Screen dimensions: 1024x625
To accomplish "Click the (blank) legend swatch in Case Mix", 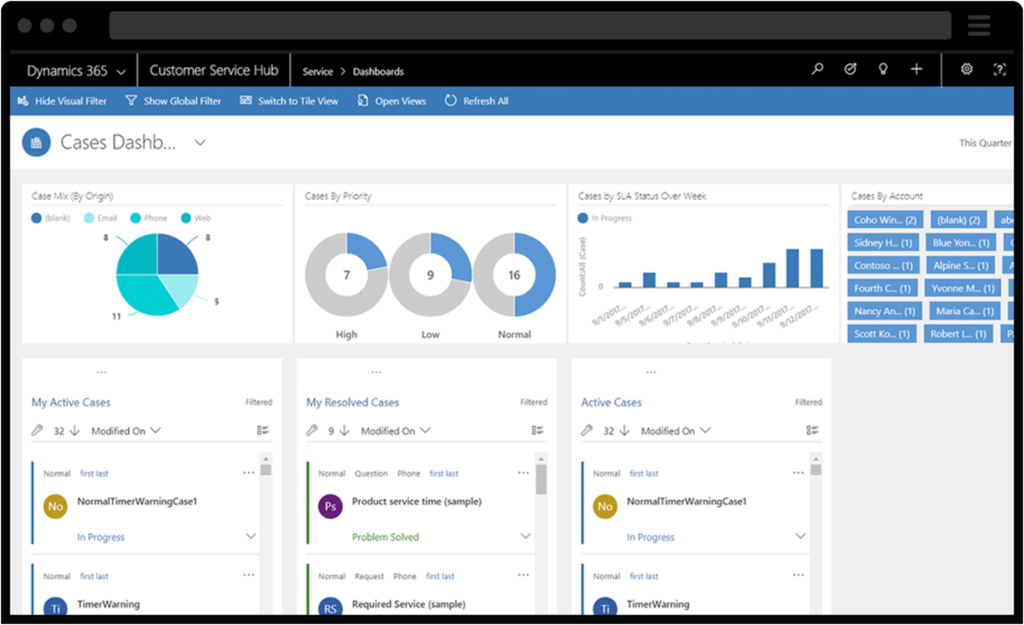I will coord(37,218).
